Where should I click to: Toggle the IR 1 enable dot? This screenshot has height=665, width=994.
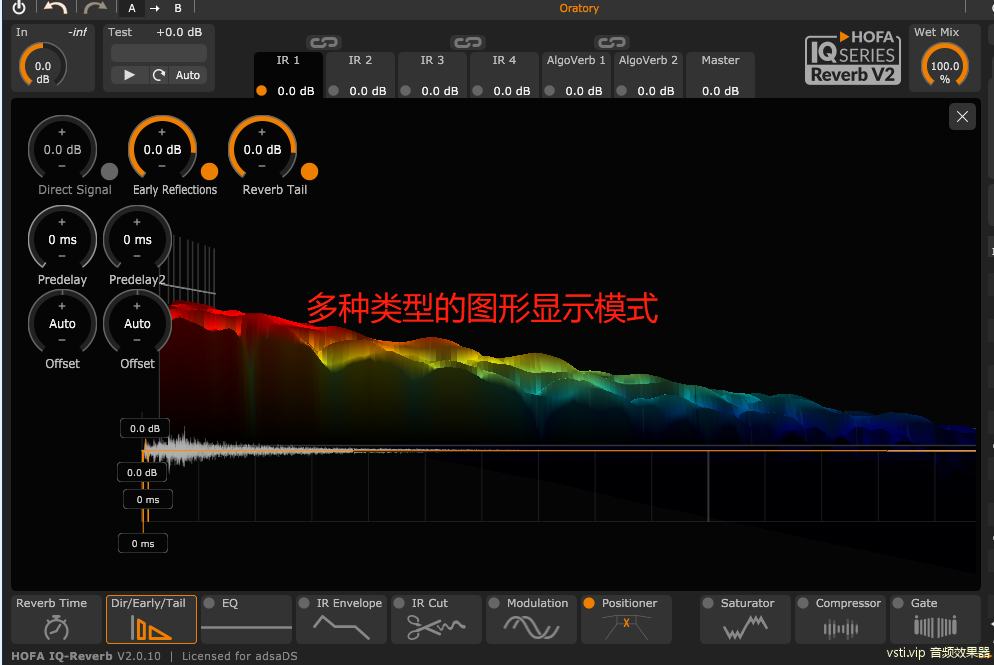[x=261, y=91]
